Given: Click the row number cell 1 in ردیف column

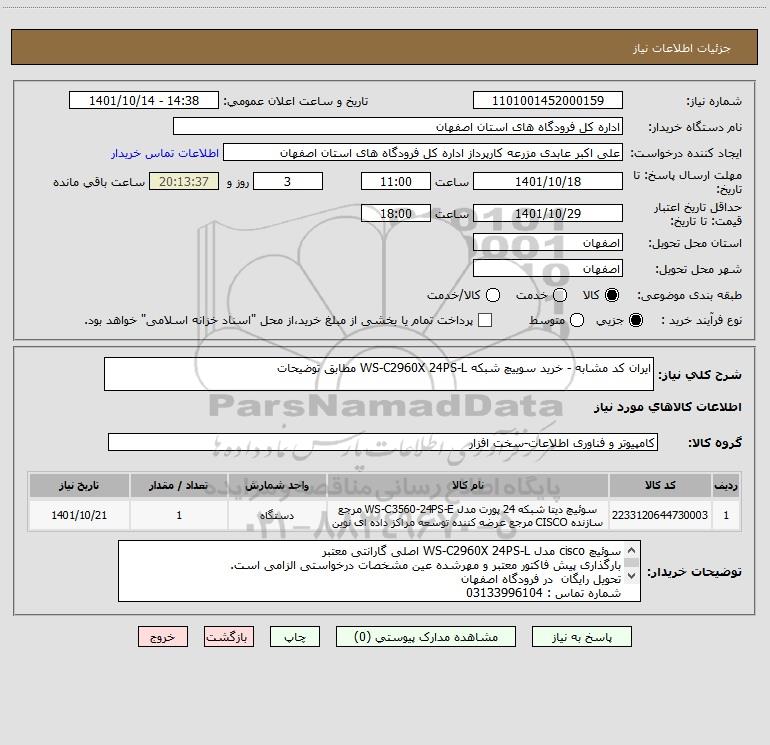Looking at the screenshot, I should [726, 515].
